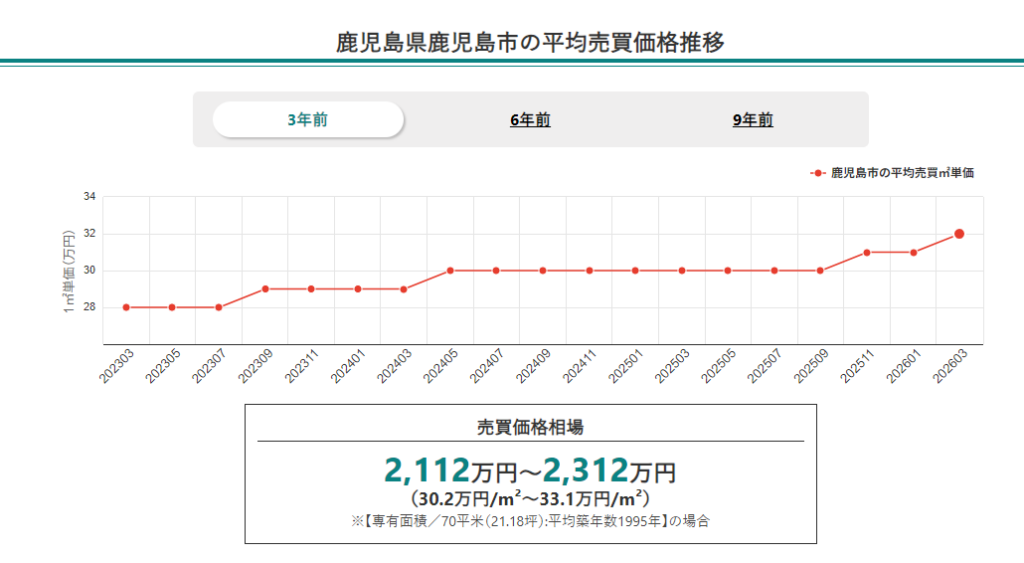
Task: Click the 売買価格相場 box title
Action: pos(530,427)
